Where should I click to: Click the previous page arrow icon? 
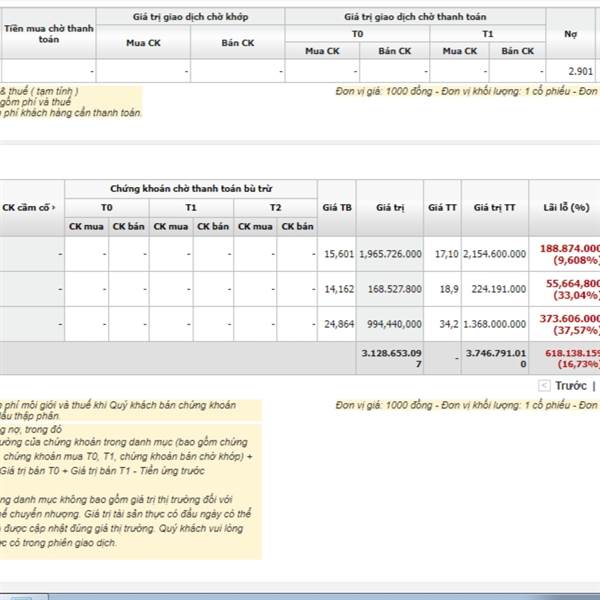tap(543, 385)
